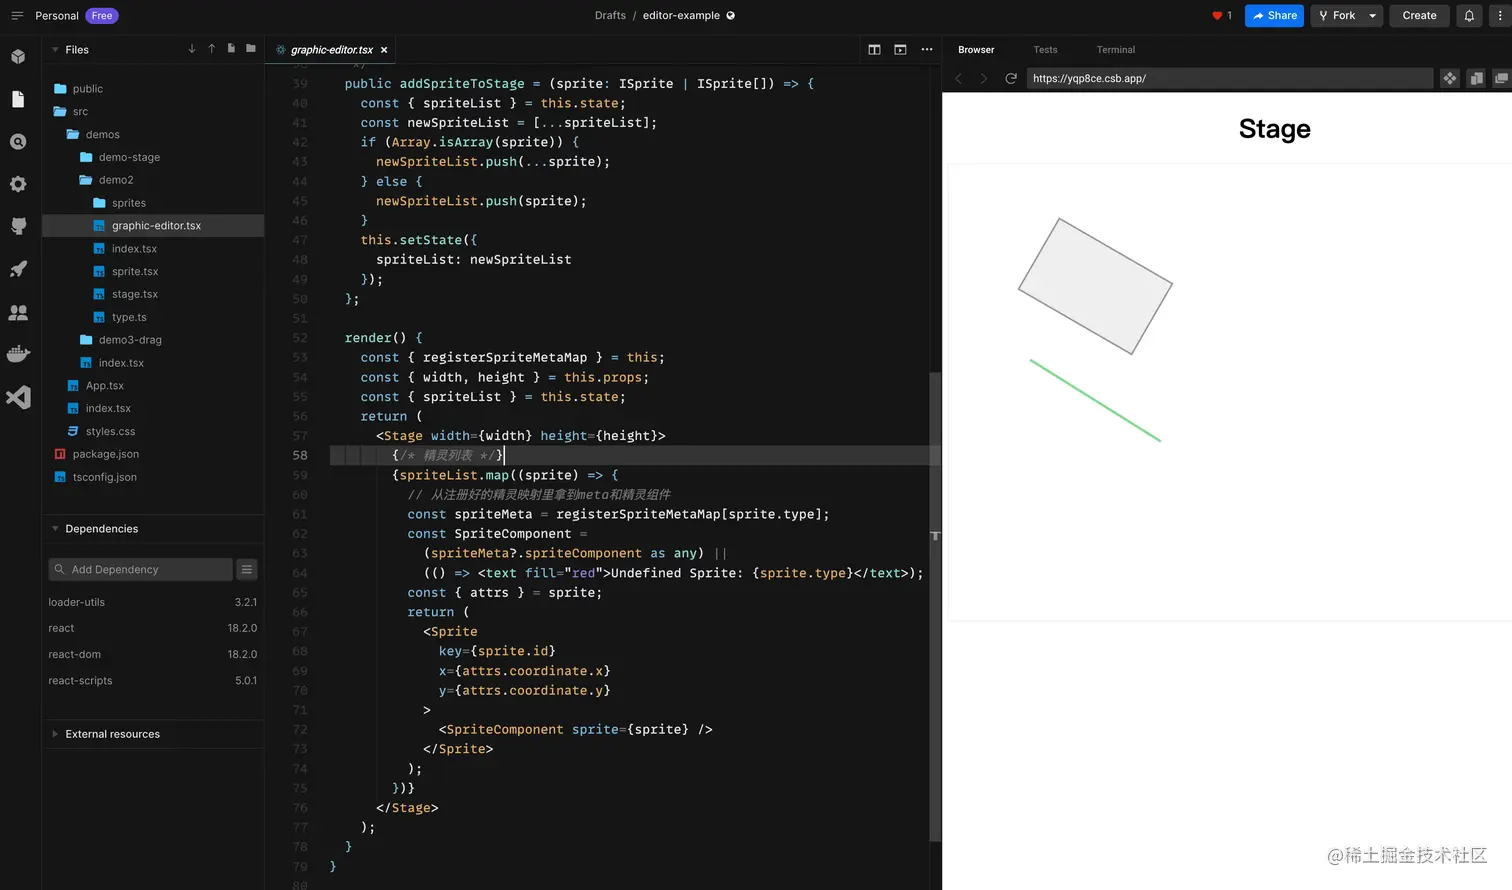Click the Create button
Viewport: 1512px width, 890px height.
click(x=1419, y=15)
